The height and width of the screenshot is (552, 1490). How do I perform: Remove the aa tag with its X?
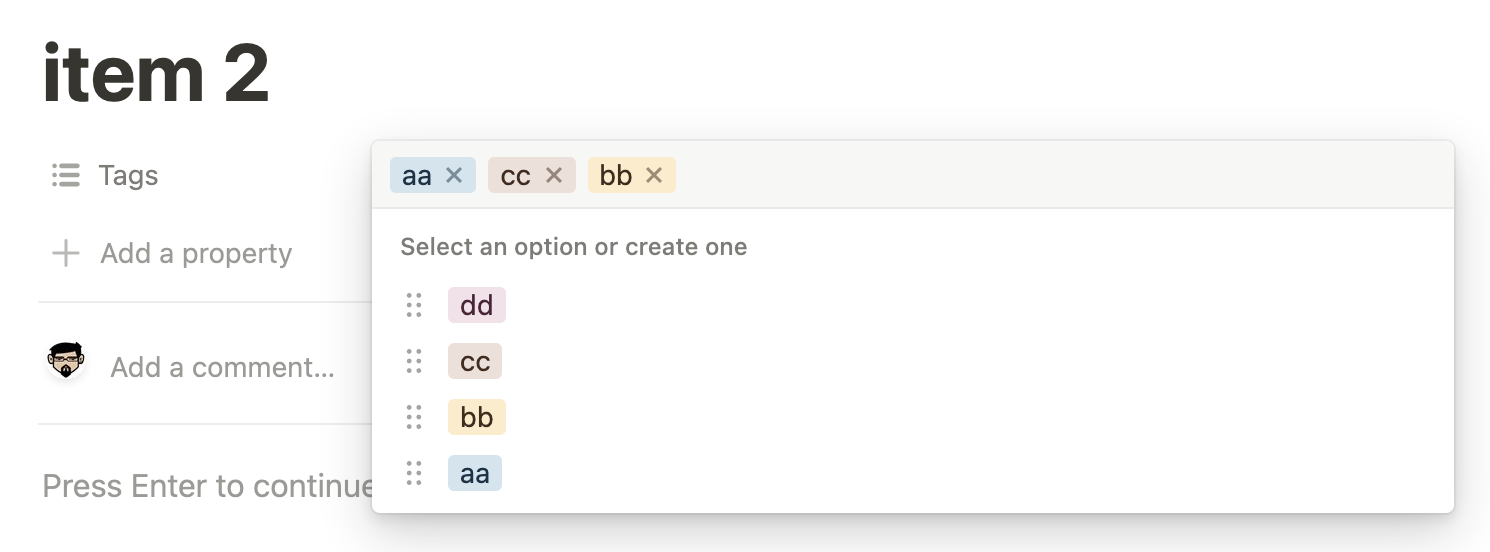[454, 176]
